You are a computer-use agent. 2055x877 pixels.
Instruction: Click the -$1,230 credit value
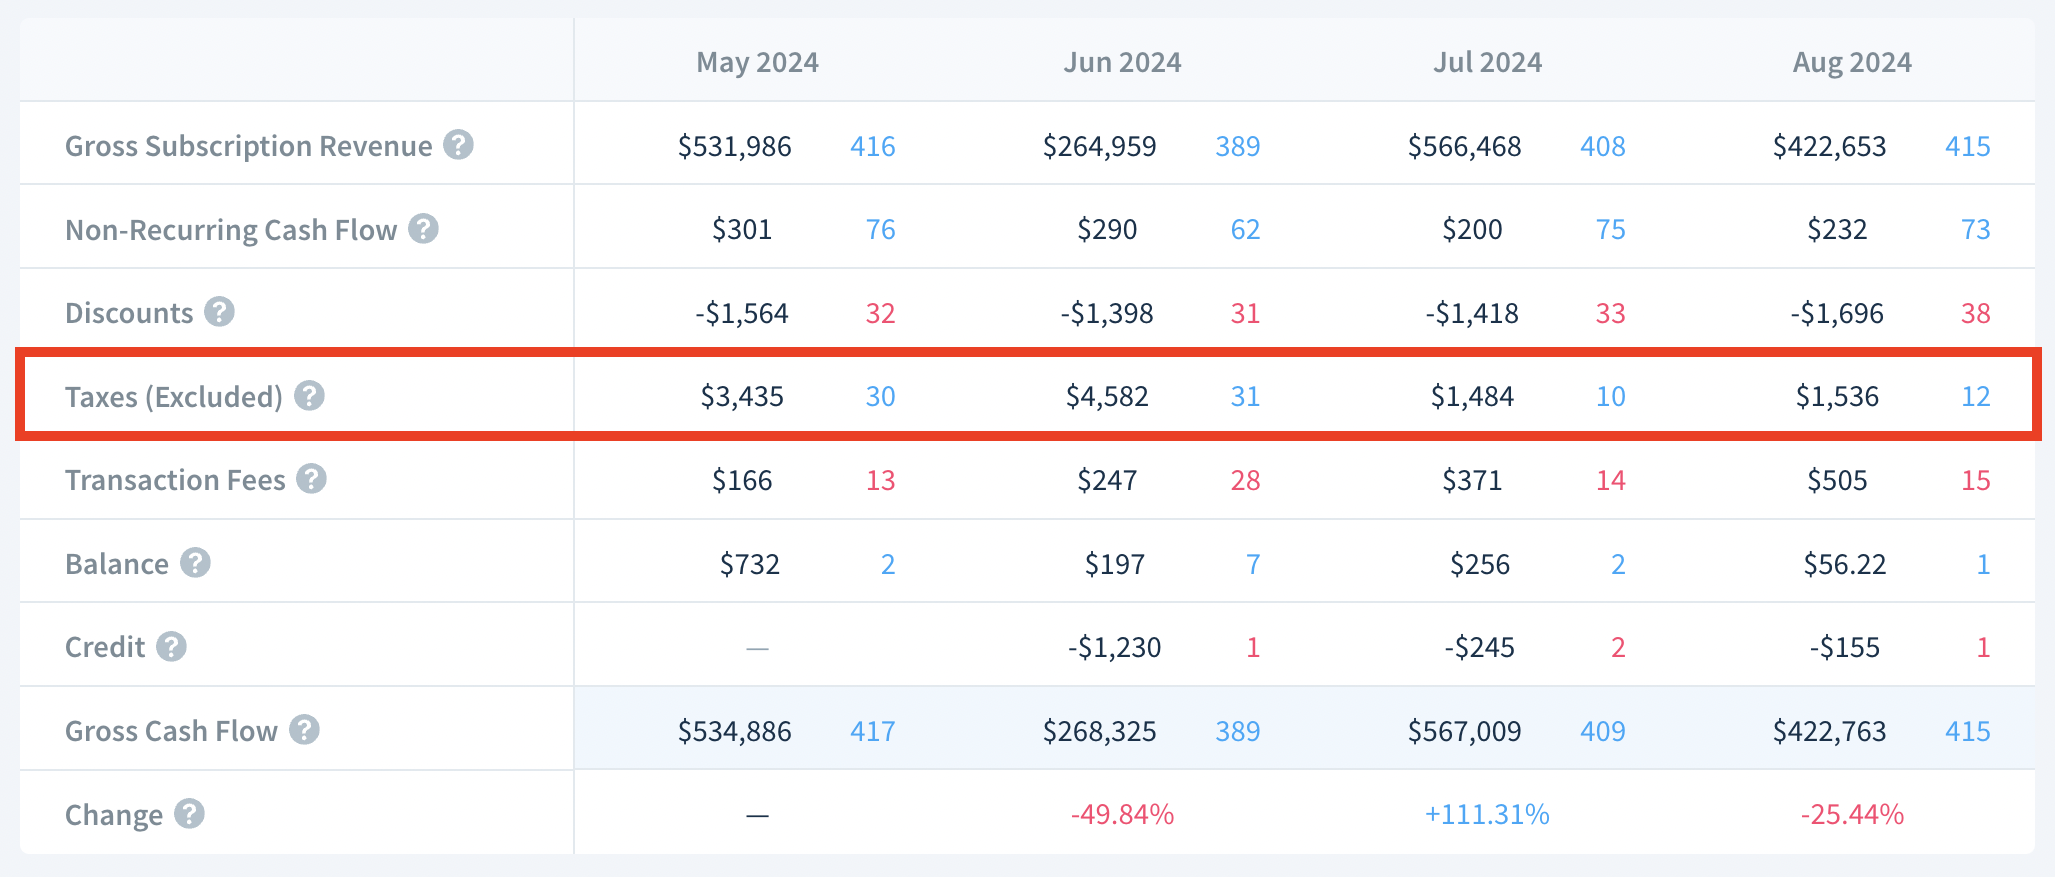pyautogui.click(x=1114, y=647)
